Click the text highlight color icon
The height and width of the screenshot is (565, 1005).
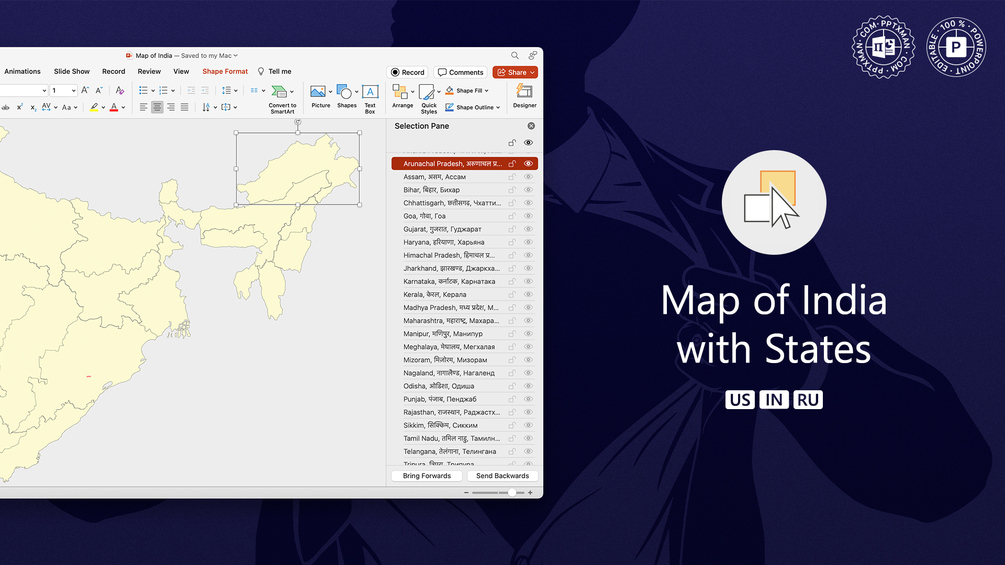[x=94, y=107]
